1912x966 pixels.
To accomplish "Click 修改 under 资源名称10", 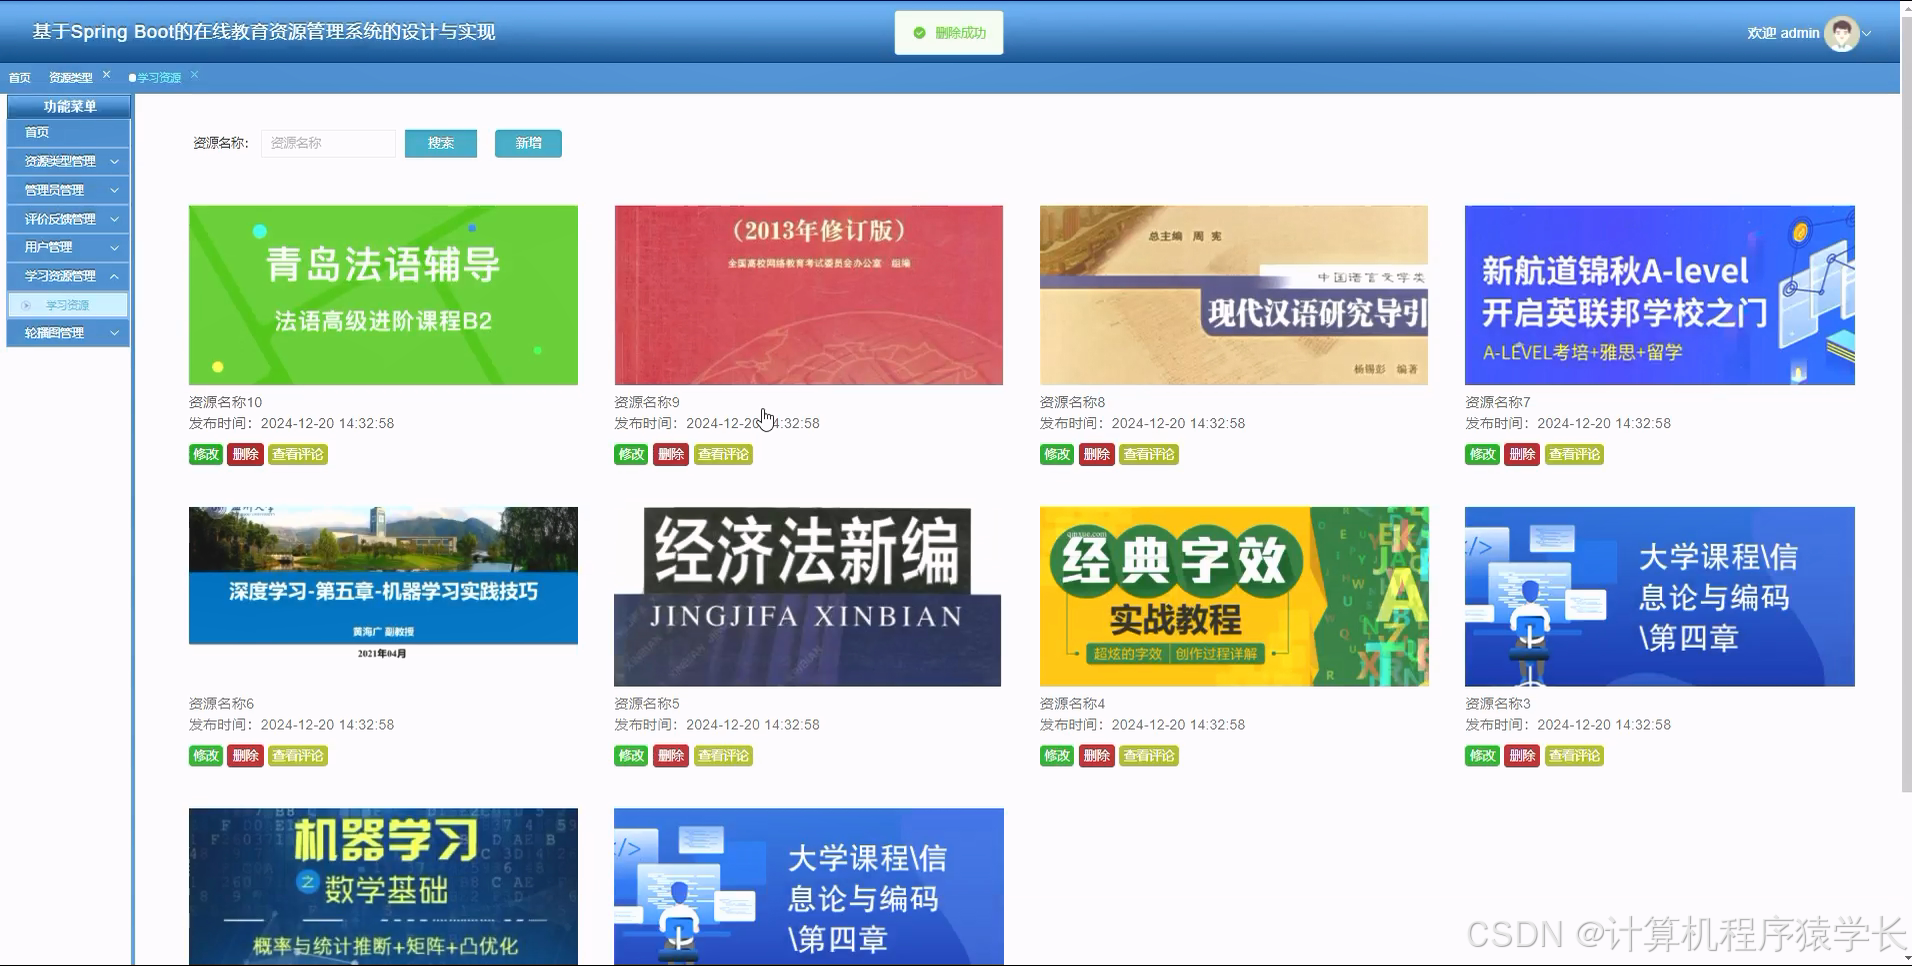I will 205,453.
